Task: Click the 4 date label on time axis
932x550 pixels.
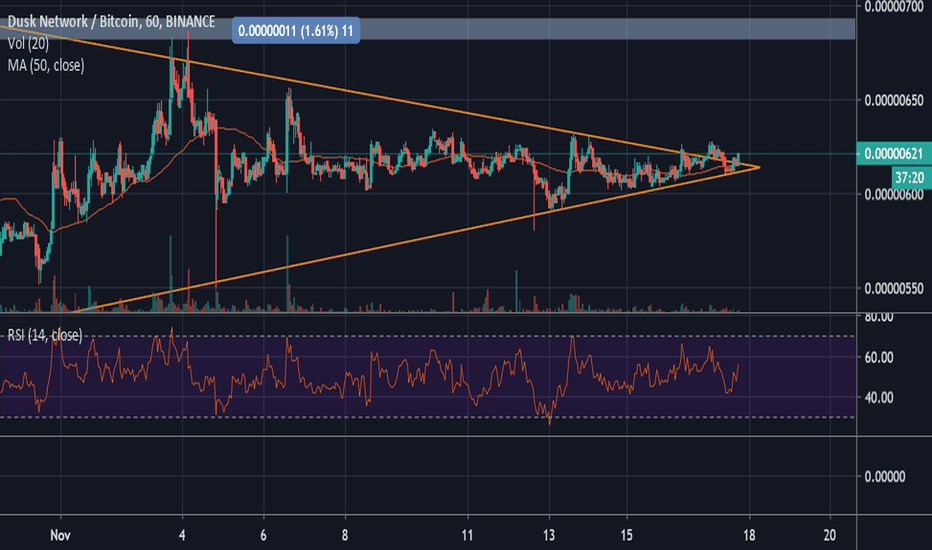Action: click(182, 535)
